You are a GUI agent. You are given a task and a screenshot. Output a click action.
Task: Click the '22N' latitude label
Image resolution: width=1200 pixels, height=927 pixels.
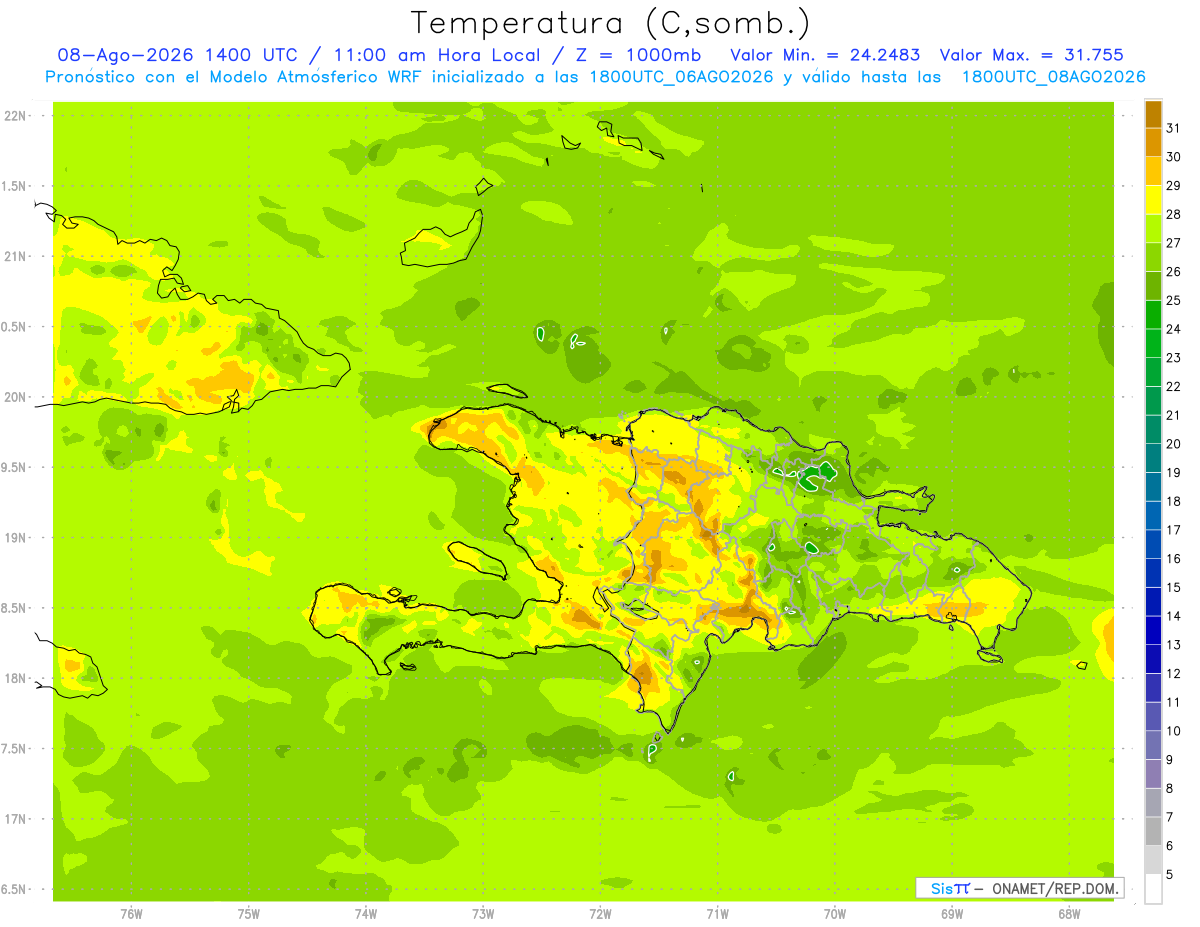pos(15,116)
